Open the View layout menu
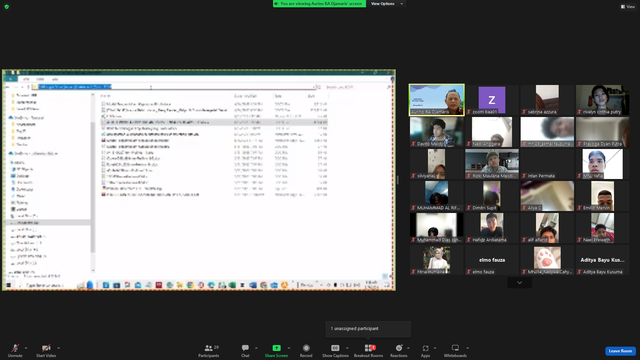Screen dimensions: 640x360 click(628, 7)
